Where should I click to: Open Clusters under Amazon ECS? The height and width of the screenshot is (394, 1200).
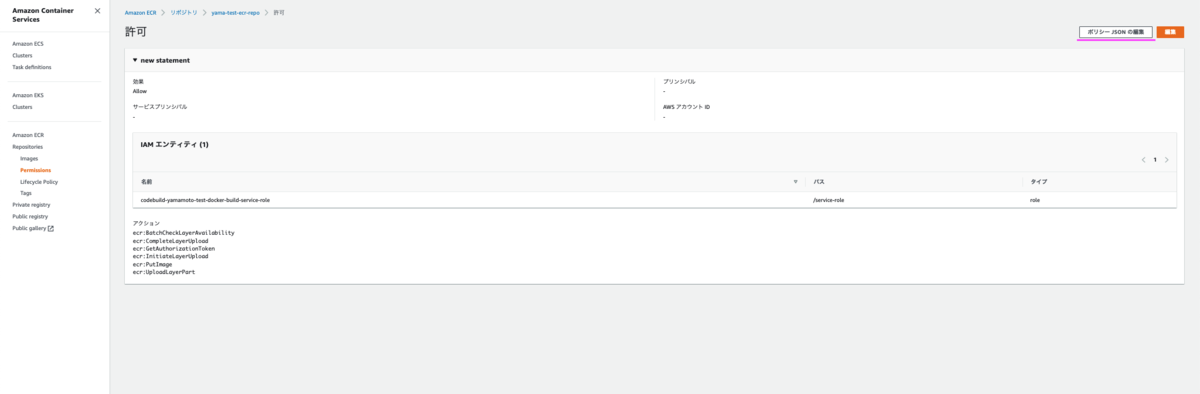coord(22,56)
